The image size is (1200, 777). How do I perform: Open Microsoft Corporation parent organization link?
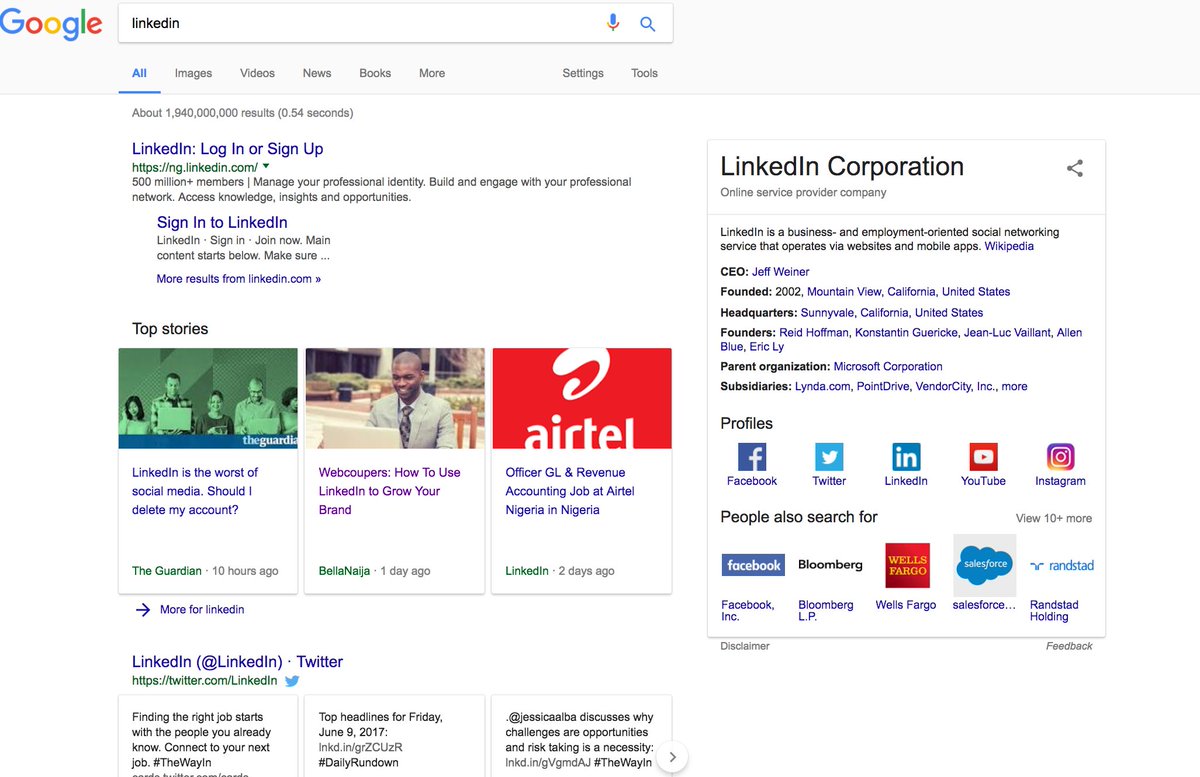pyautogui.click(x=888, y=367)
